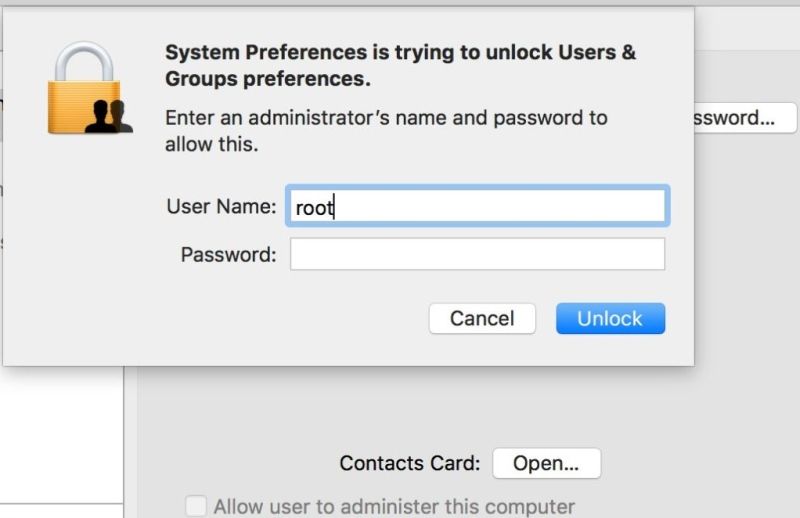Click the bold dialog heading about Users & Groups
This screenshot has width=800, height=518.
pyautogui.click(x=401, y=65)
